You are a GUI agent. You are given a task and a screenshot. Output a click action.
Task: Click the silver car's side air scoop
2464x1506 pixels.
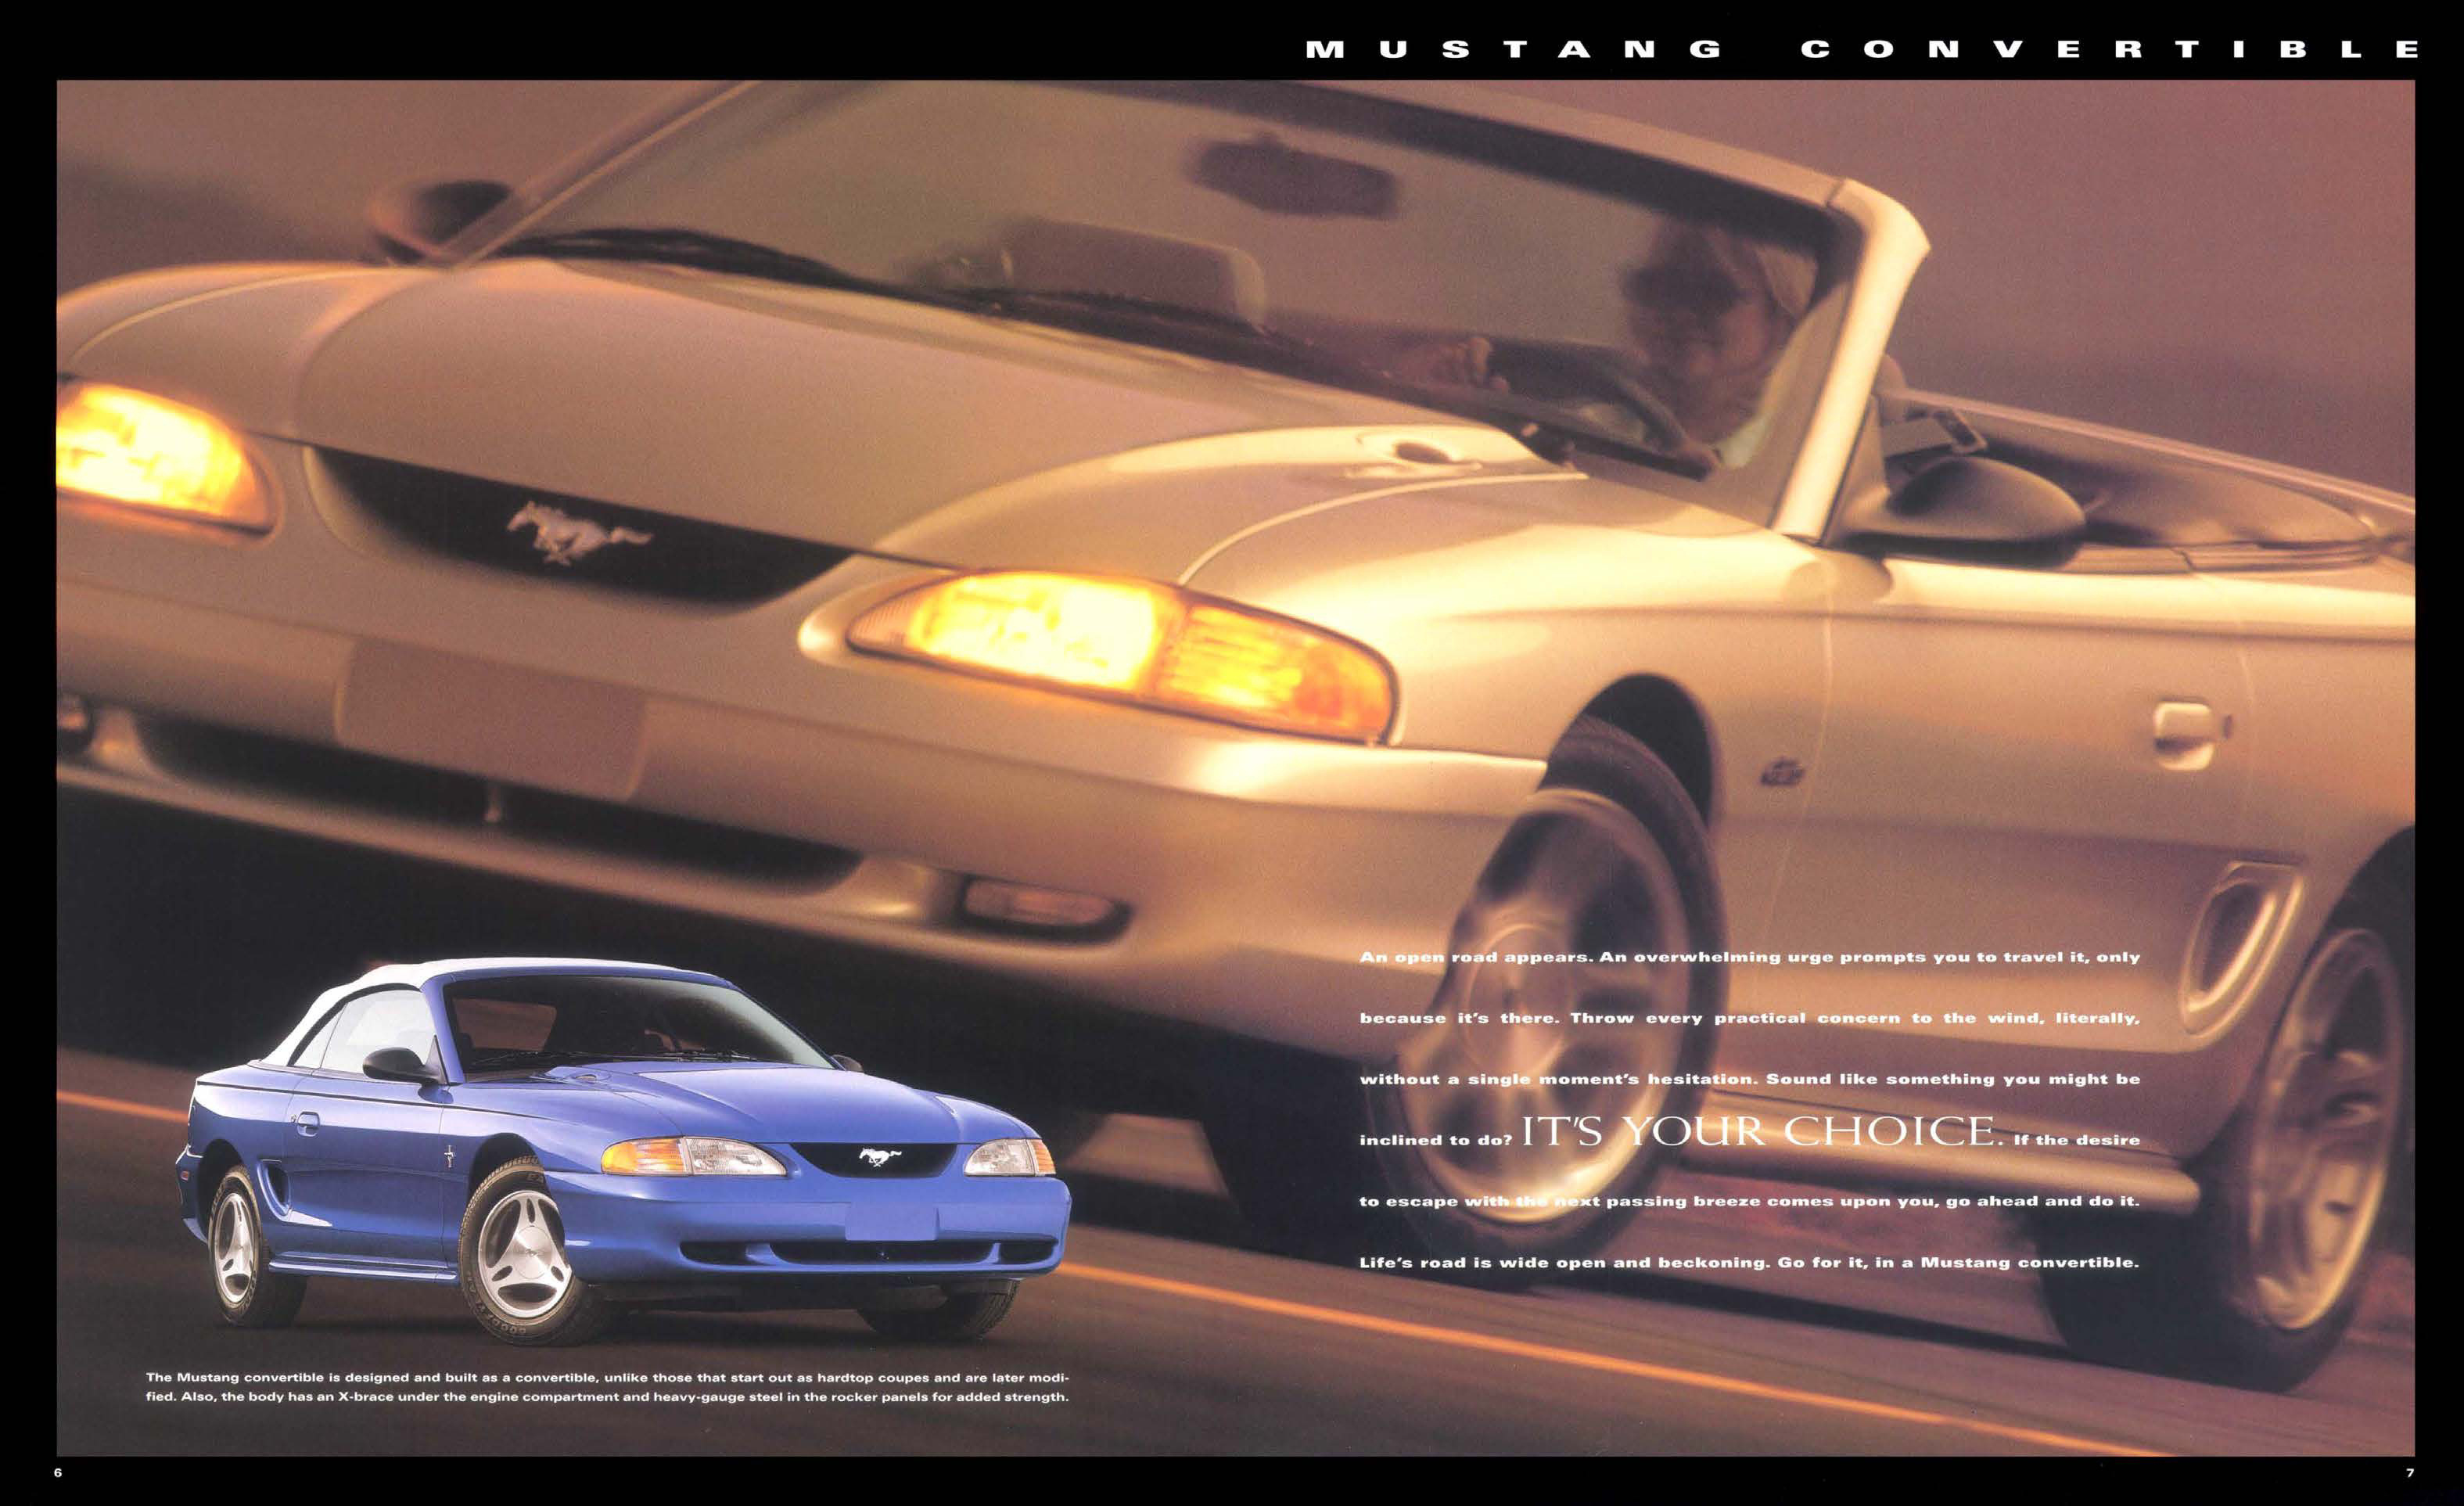pos(2240,935)
